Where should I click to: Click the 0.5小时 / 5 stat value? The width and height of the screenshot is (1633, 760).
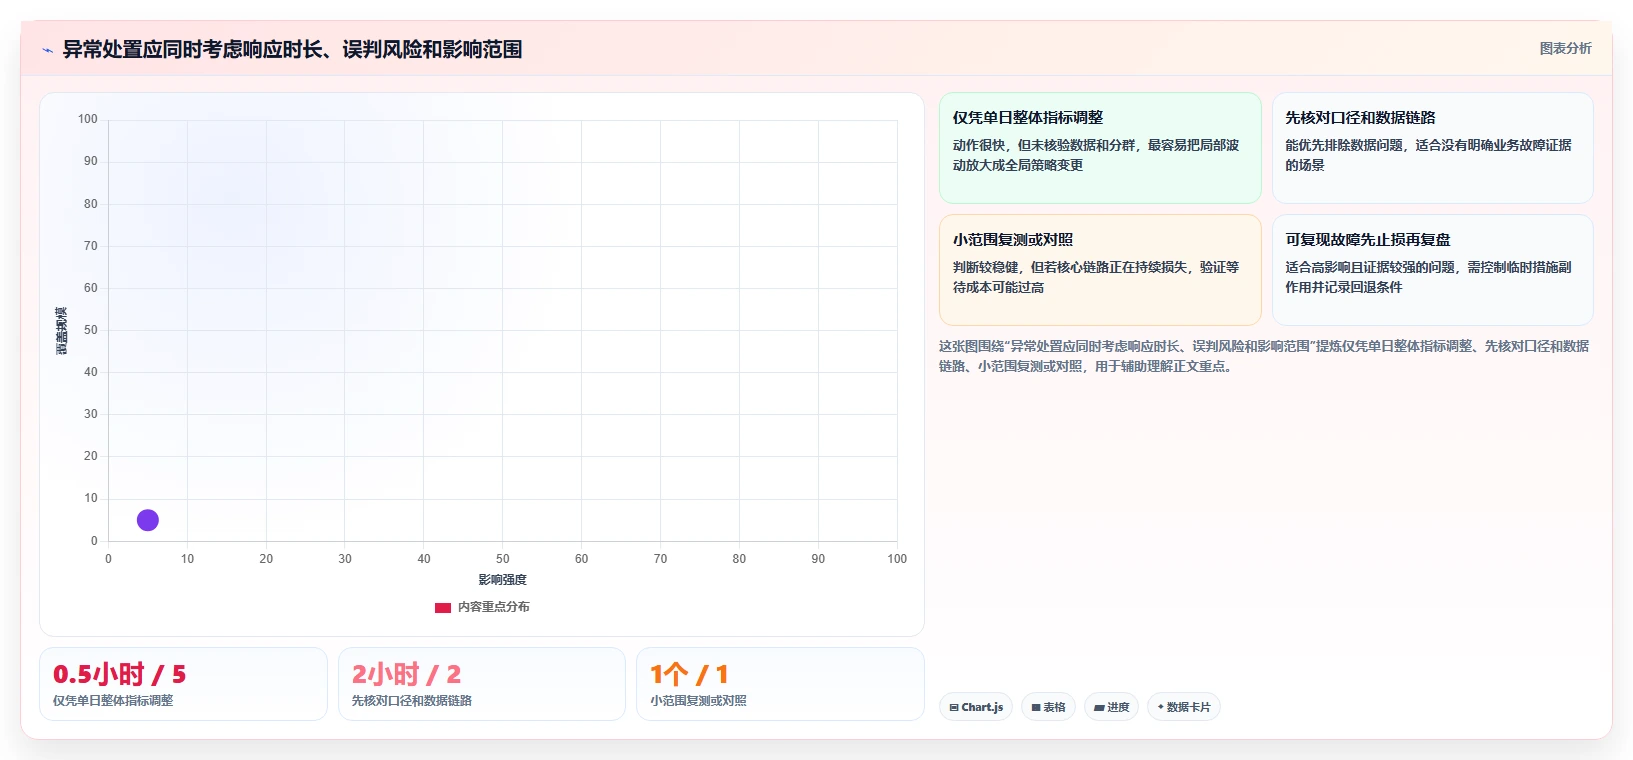(119, 674)
